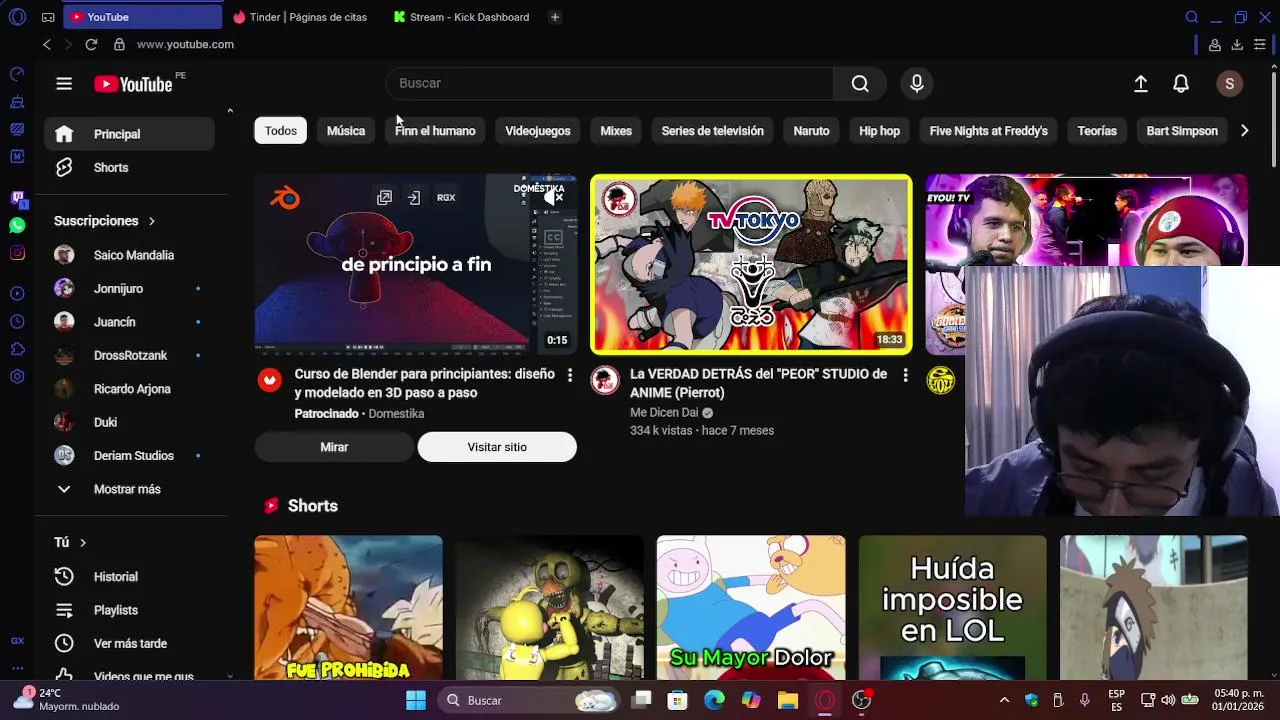
Task: Open Instagram in Opera sidebar
Action: pyautogui.click(x=17, y=253)
